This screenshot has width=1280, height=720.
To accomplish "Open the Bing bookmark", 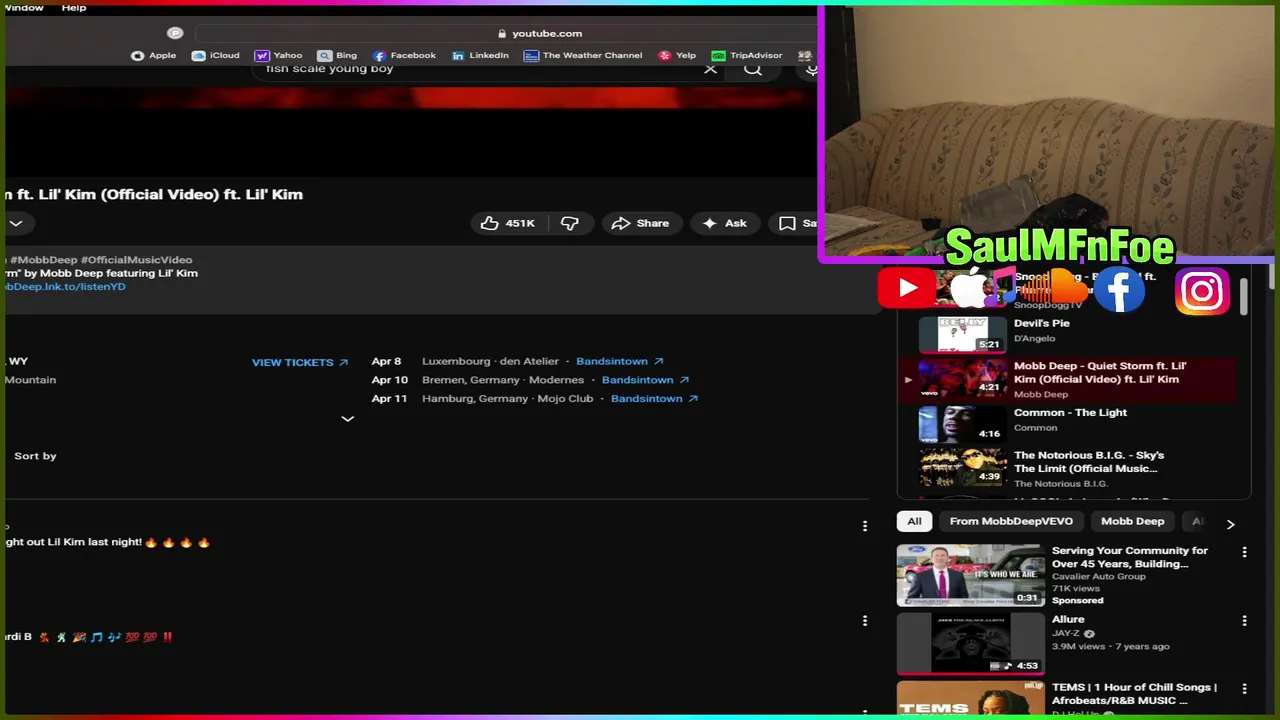I will (337, 56).
